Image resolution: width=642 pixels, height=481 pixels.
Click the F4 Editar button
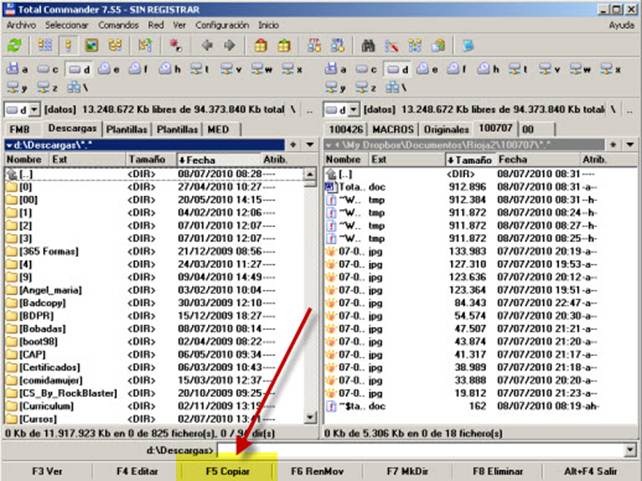[x=137, y=471]
